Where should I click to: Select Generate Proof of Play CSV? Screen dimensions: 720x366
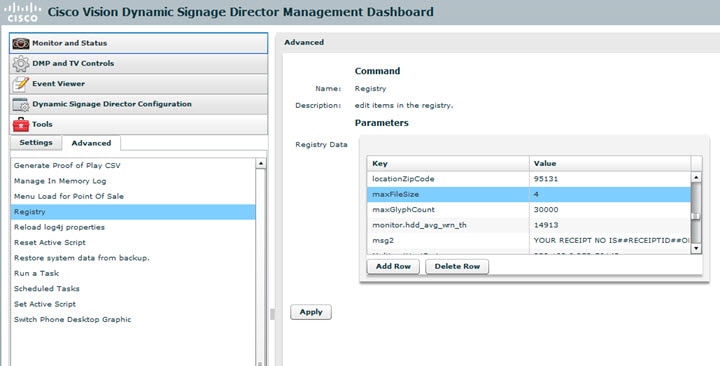(x=133, y=165)
